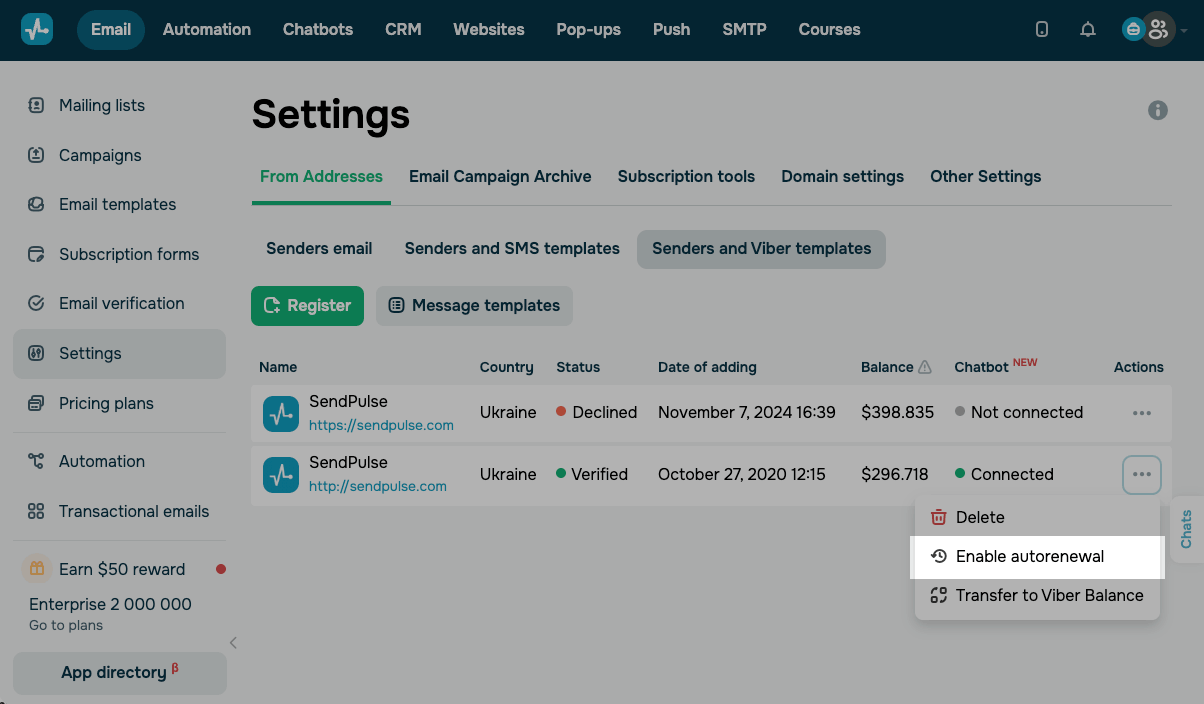
Task: Open the notifications bell
Action: coord(1088,30)
